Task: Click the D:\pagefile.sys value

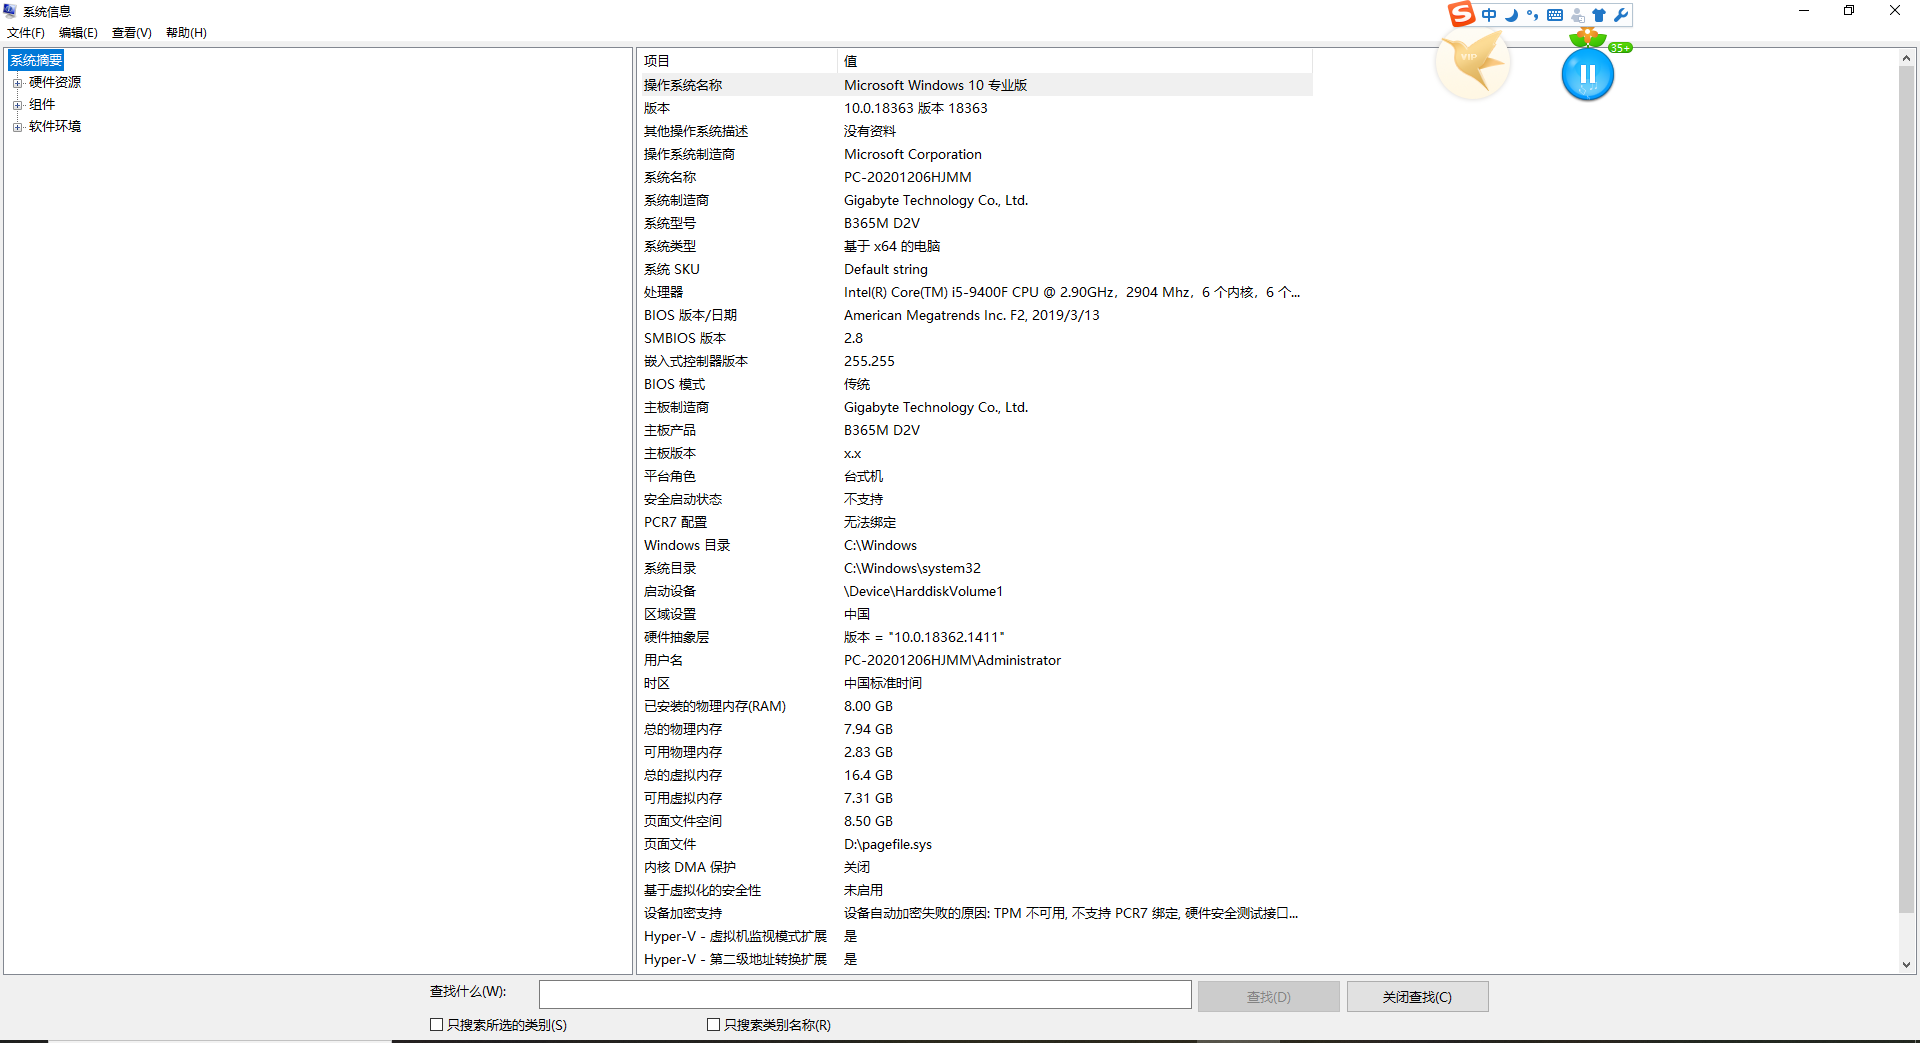Action: [x=887, y=844]
